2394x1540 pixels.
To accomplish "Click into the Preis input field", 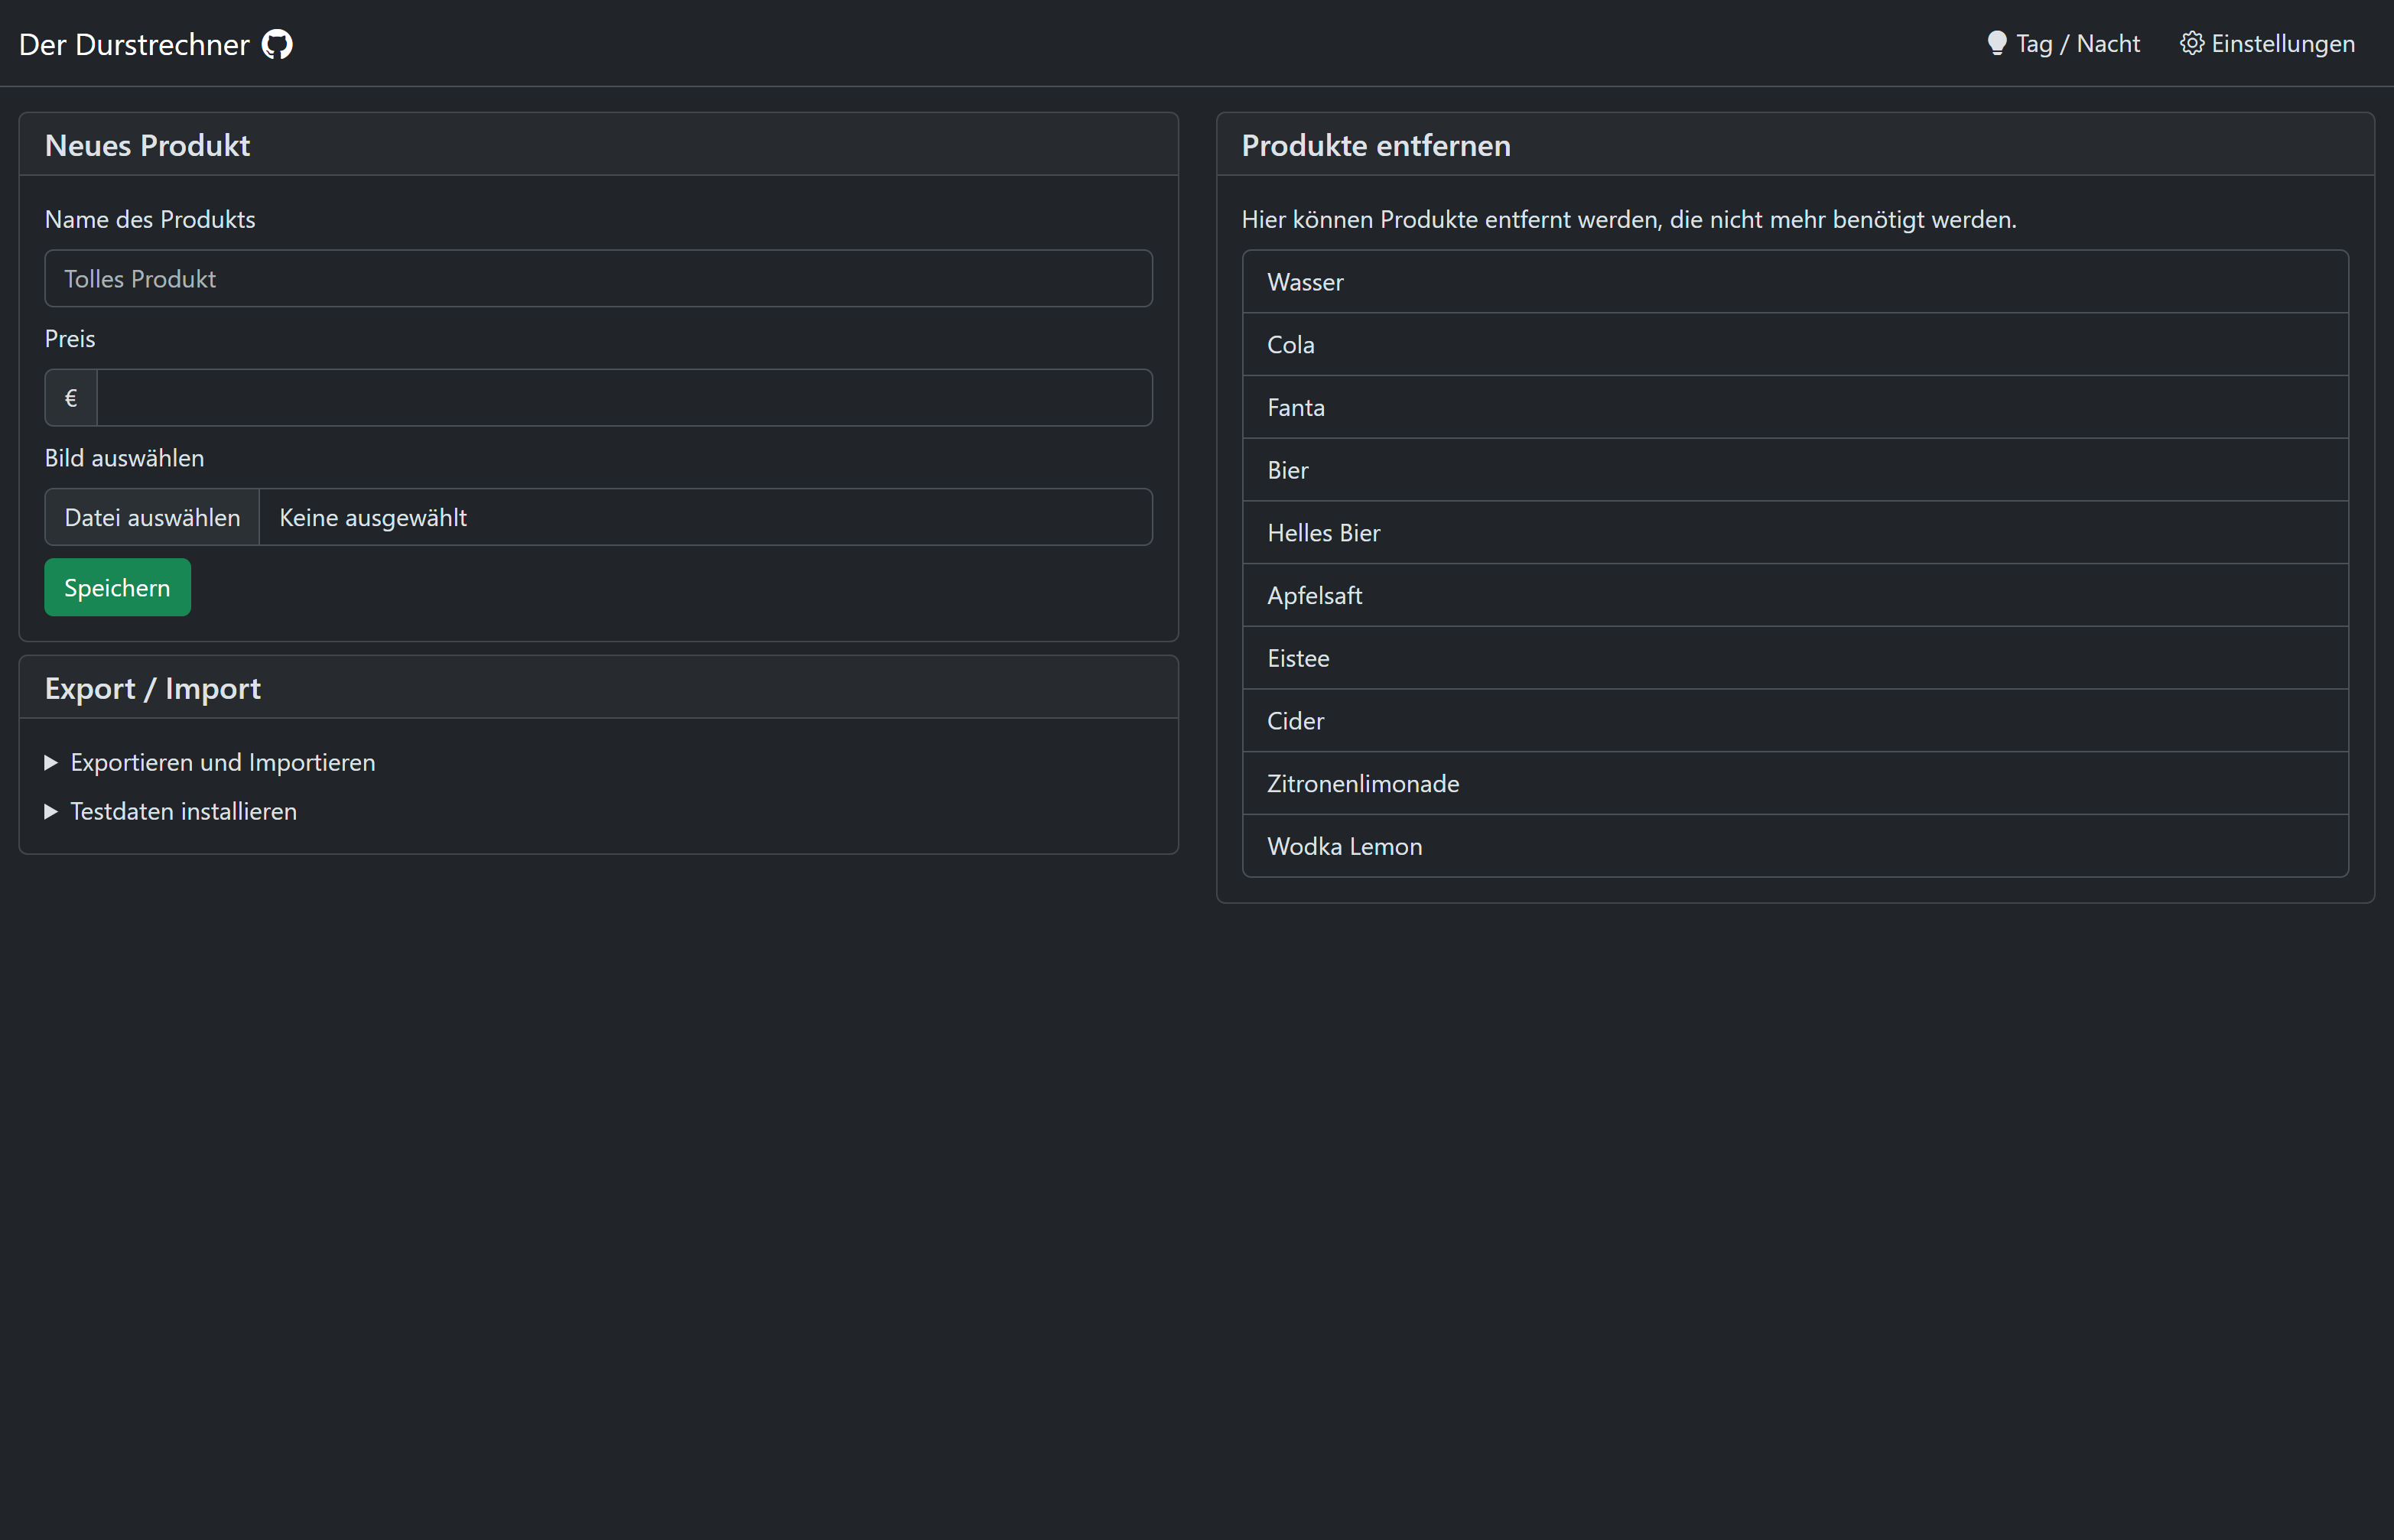I will pos(623,398).
